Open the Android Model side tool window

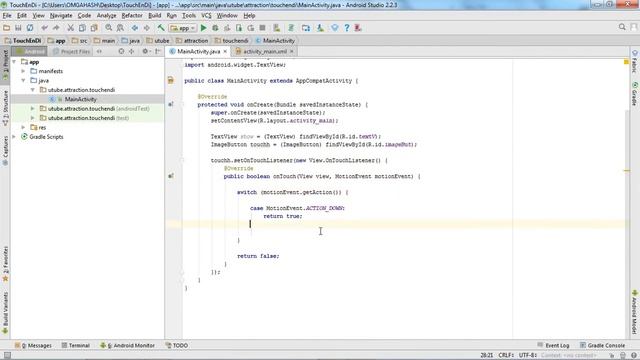point(635,312)
